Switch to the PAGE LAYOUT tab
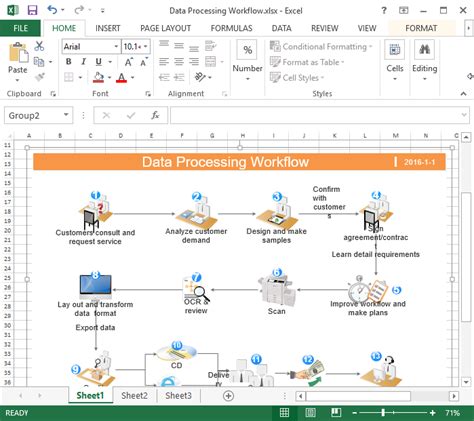 pos(165,28)
